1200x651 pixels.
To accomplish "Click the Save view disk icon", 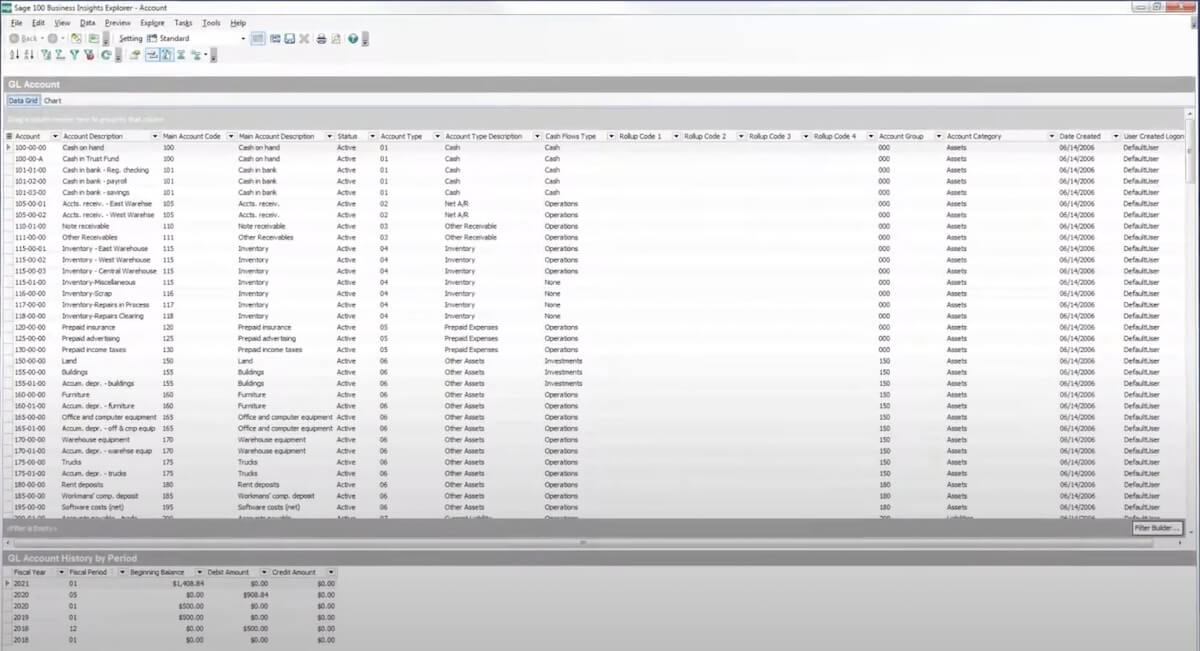I will pos(289,38).
